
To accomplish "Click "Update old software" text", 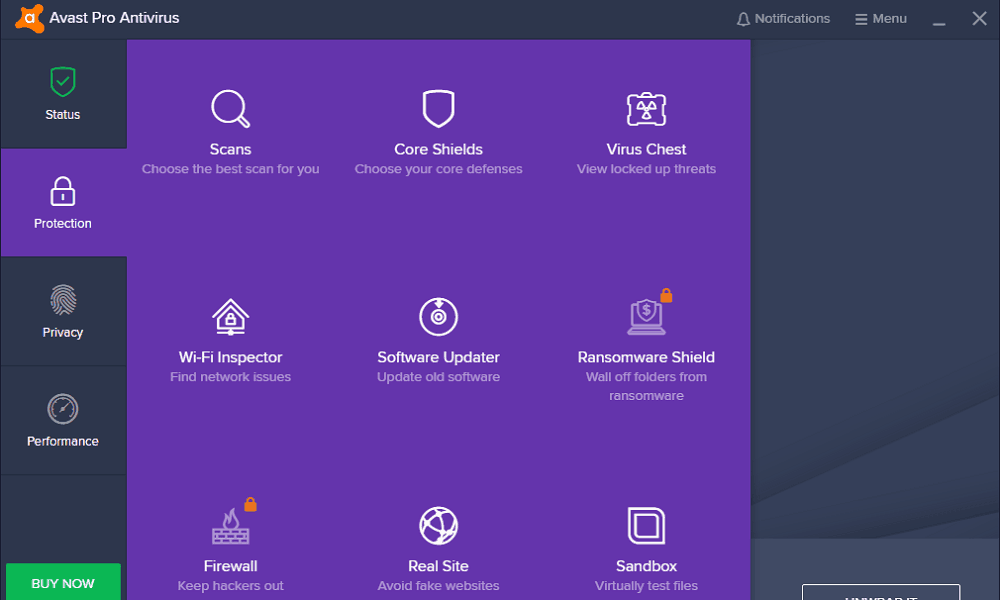I will (x=438, y=377).
